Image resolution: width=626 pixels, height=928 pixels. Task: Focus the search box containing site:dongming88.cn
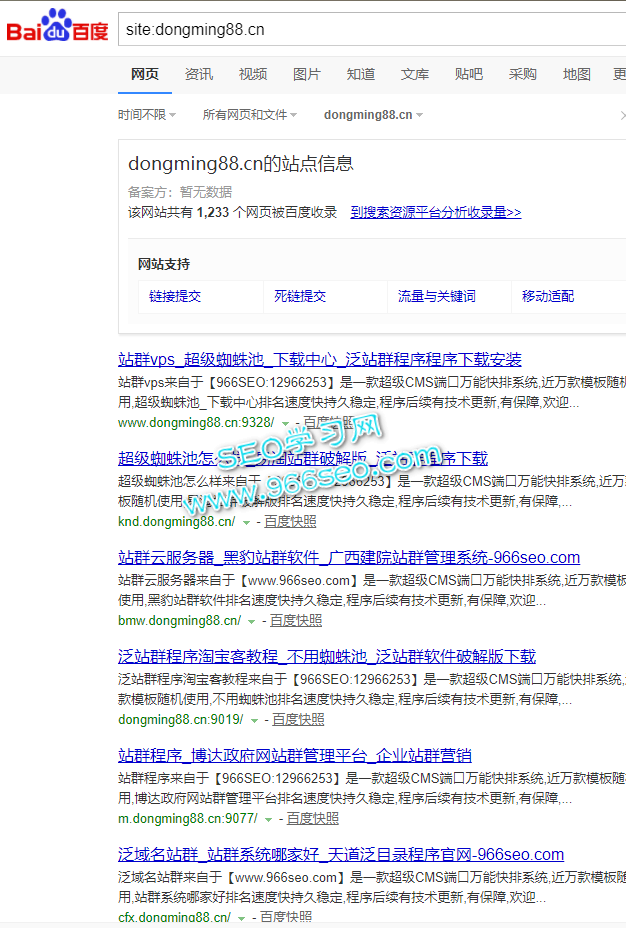372,29
